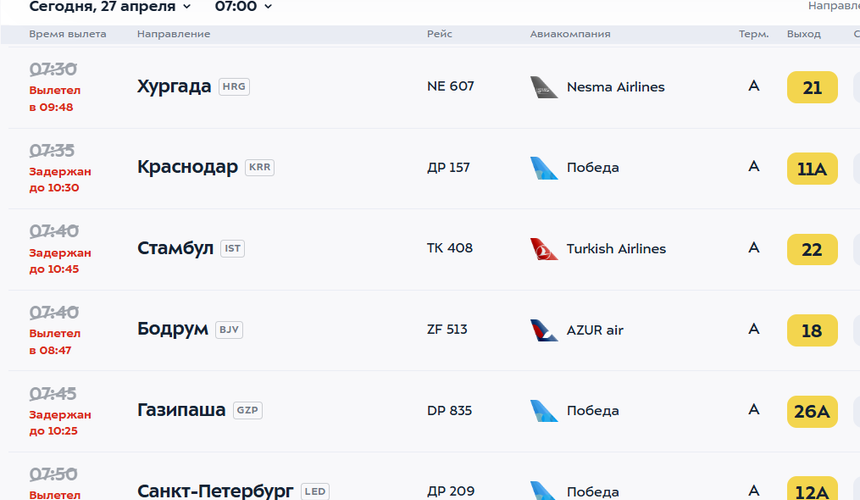
Task: Click the Победа logo on Газипаша row
Action: point(544,411)
